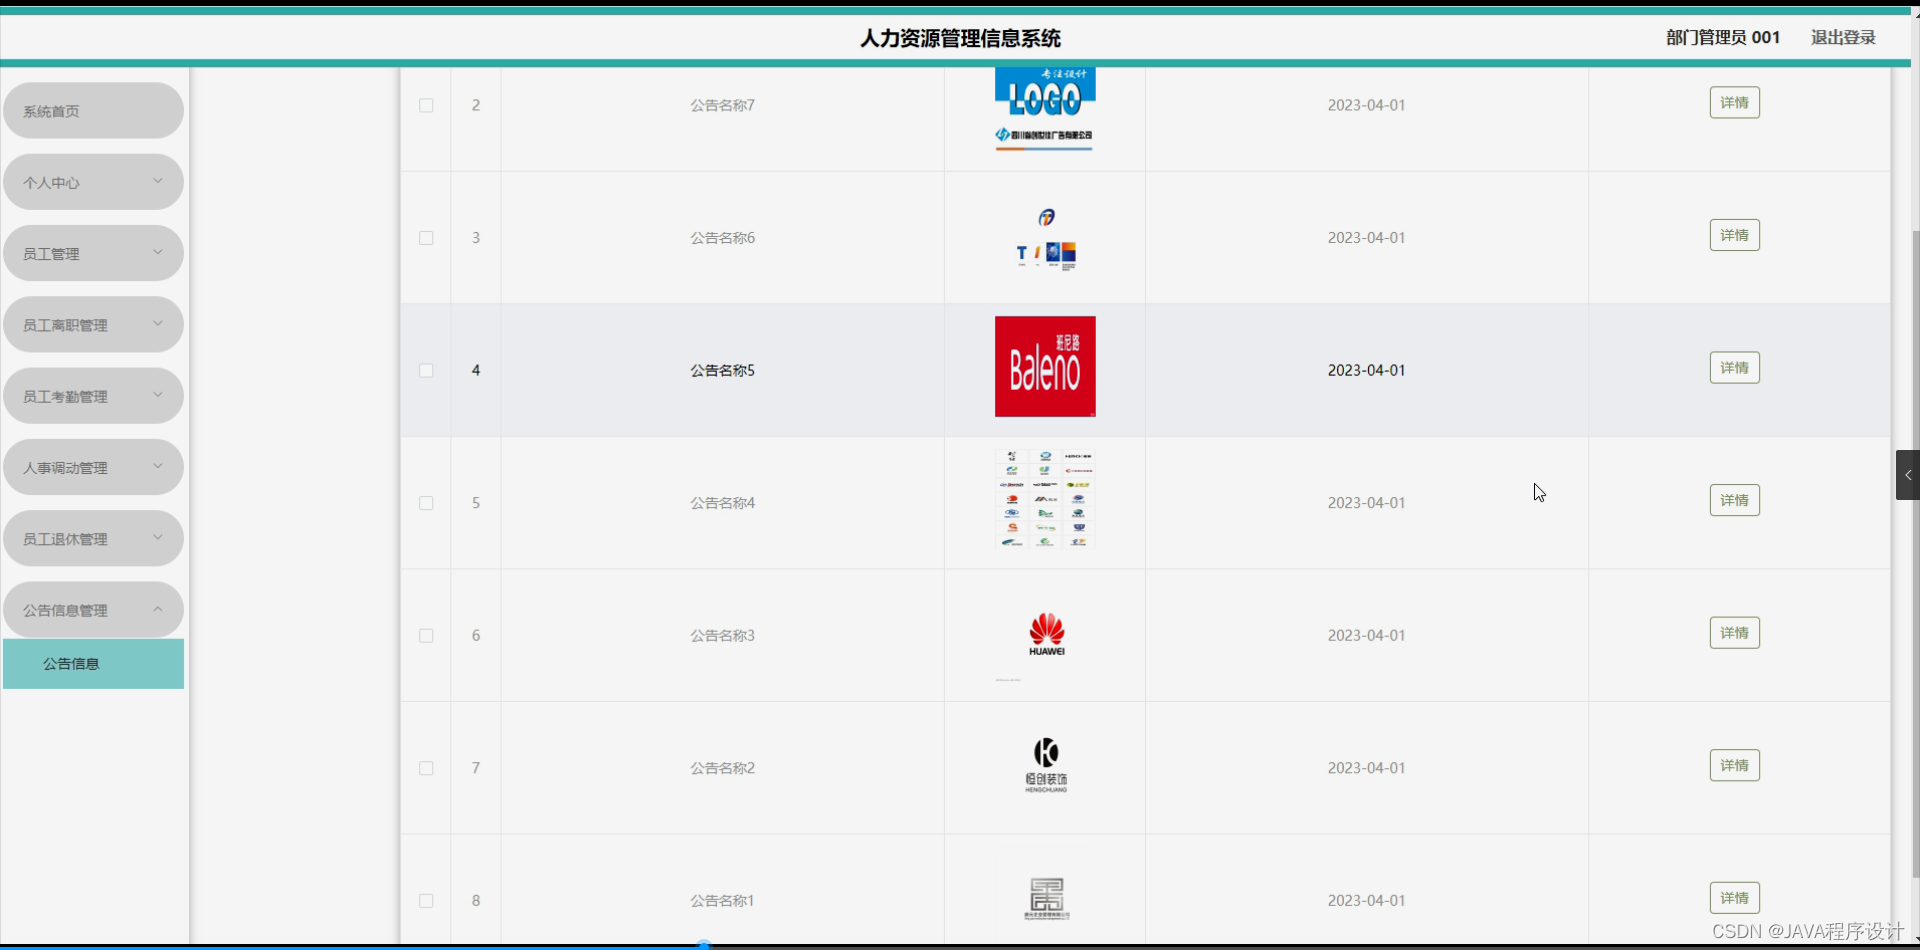Expand the 员工考勤管理 menu
This screenshot has width=1920, height=950.
tap(93, 396)
